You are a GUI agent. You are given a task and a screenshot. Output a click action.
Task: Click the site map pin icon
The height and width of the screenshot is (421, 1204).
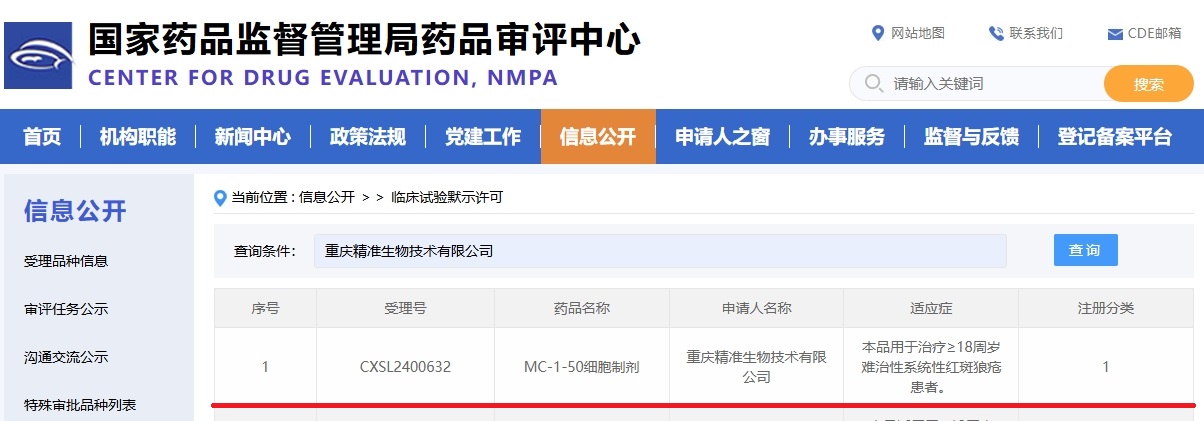pyautogui.click(x=878, y=33)
